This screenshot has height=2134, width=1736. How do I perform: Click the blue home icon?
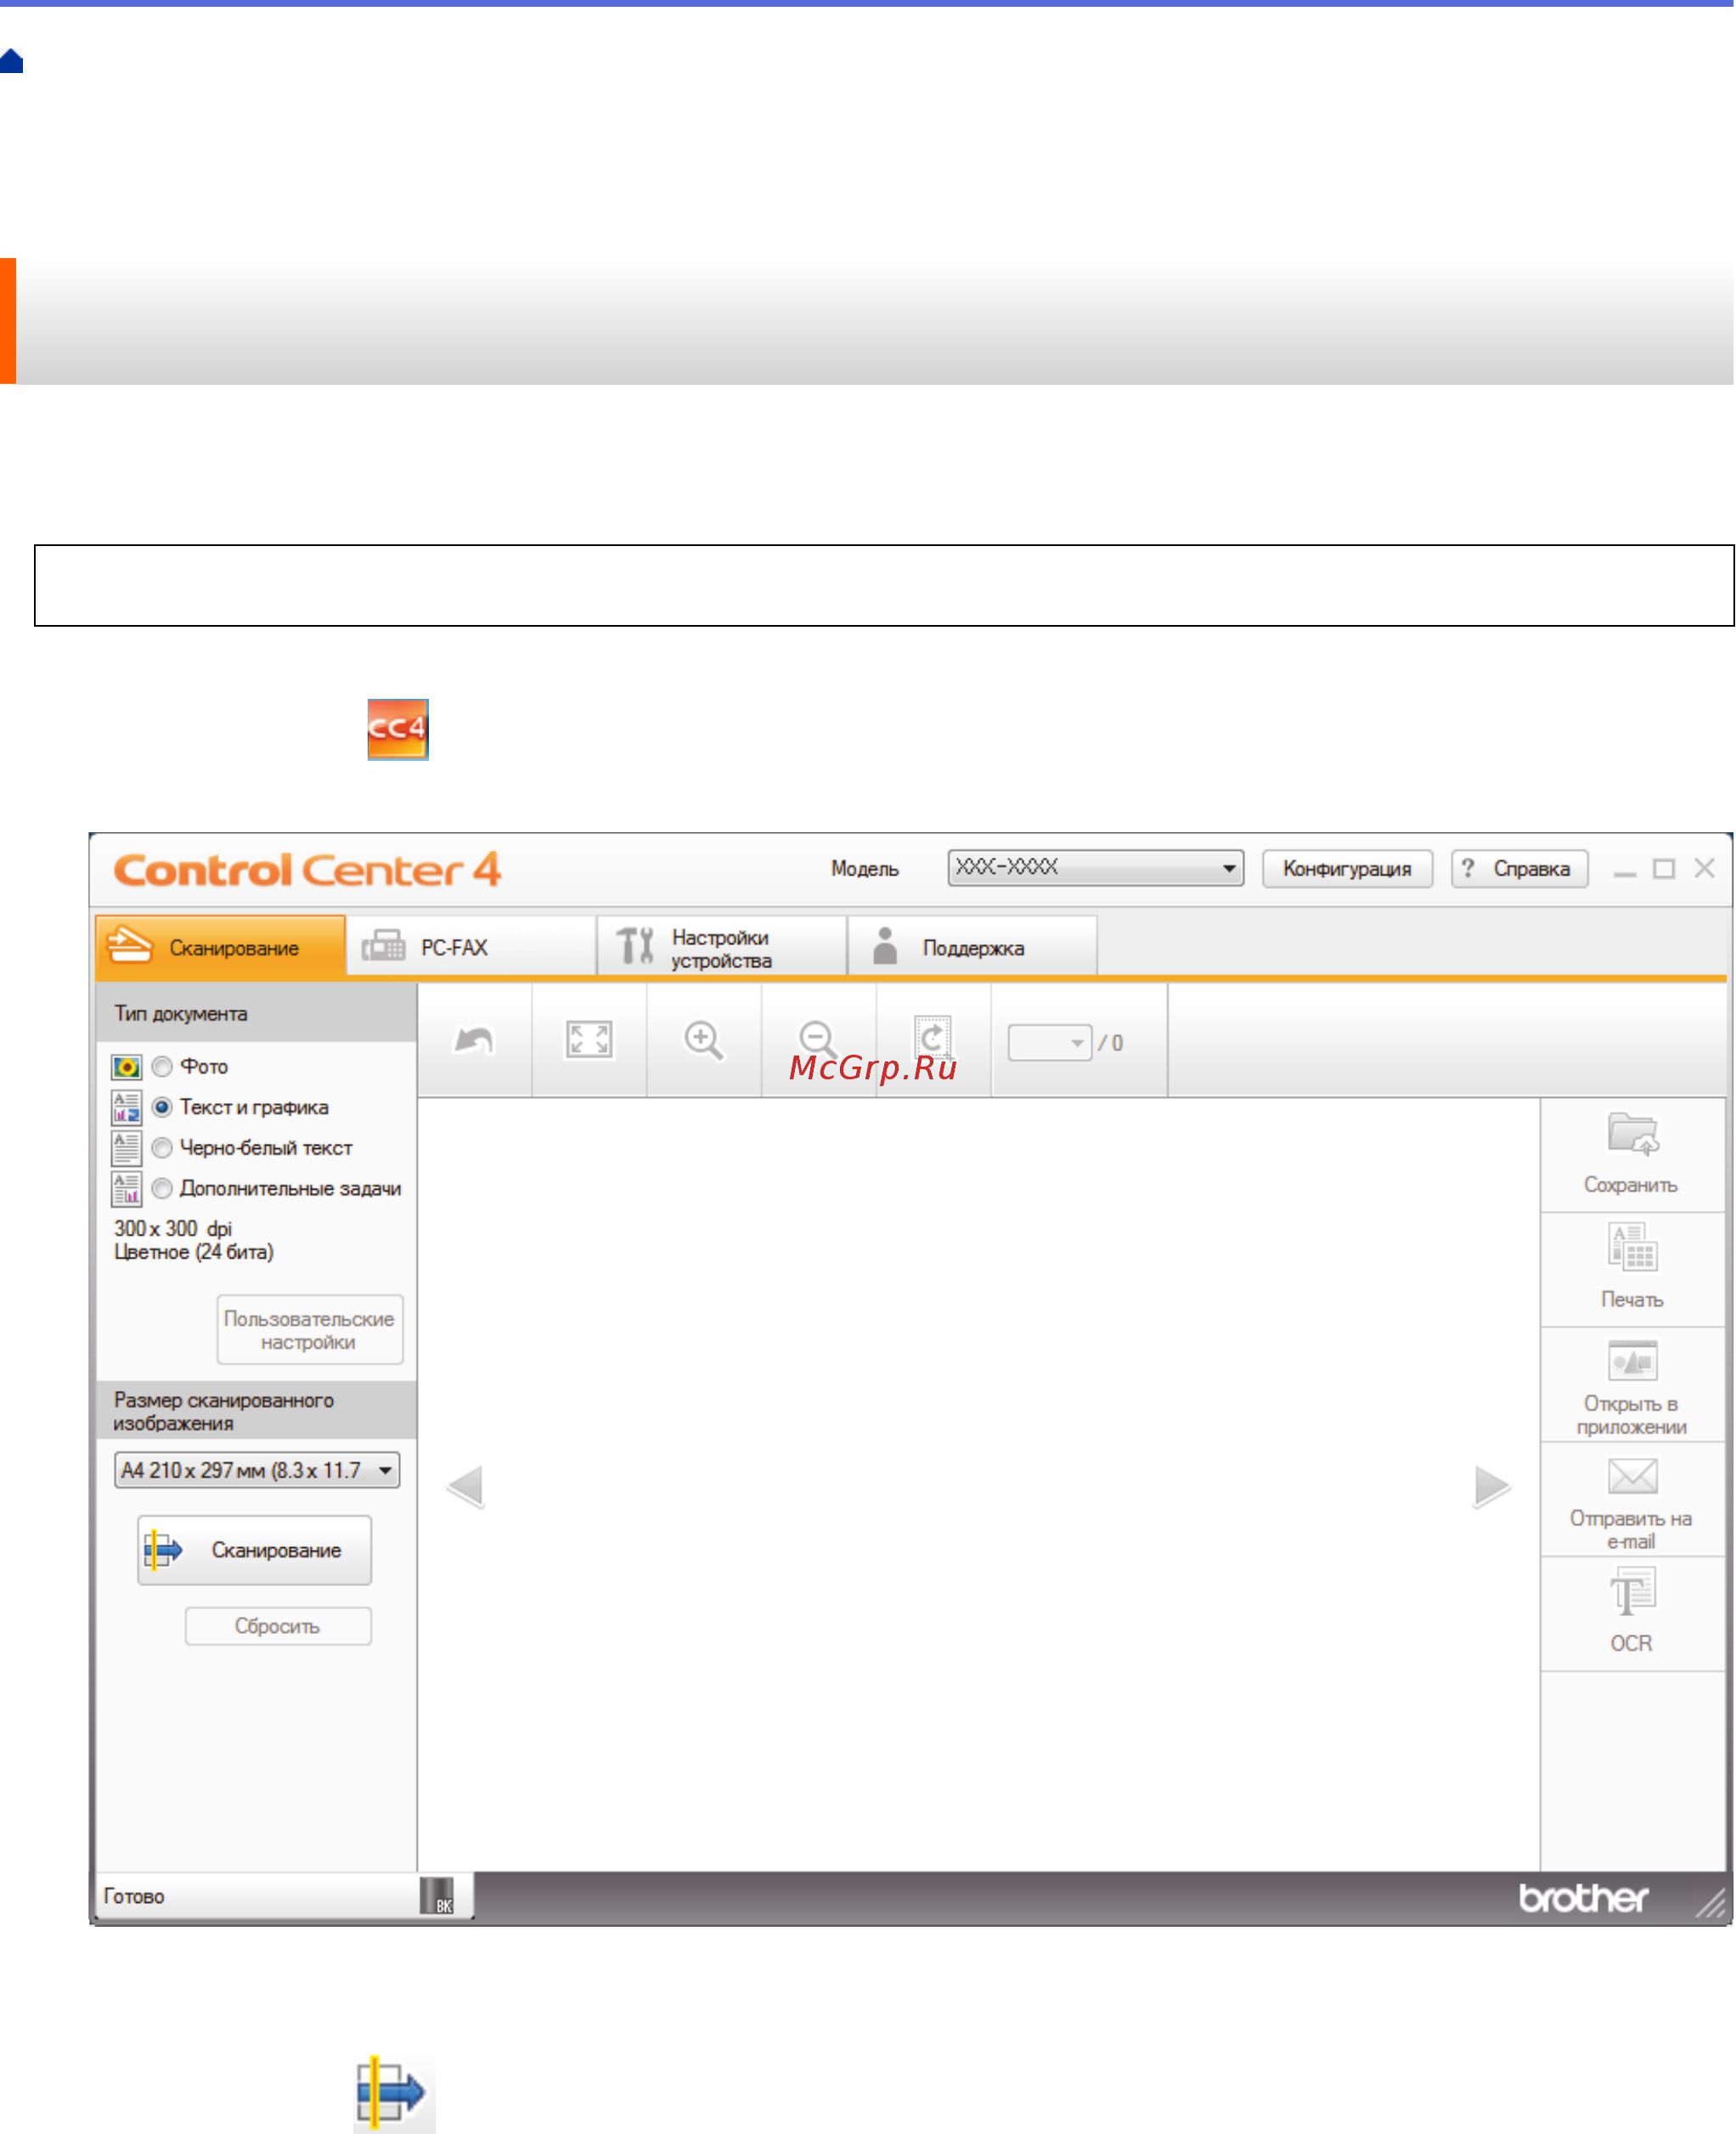(11, 61)
